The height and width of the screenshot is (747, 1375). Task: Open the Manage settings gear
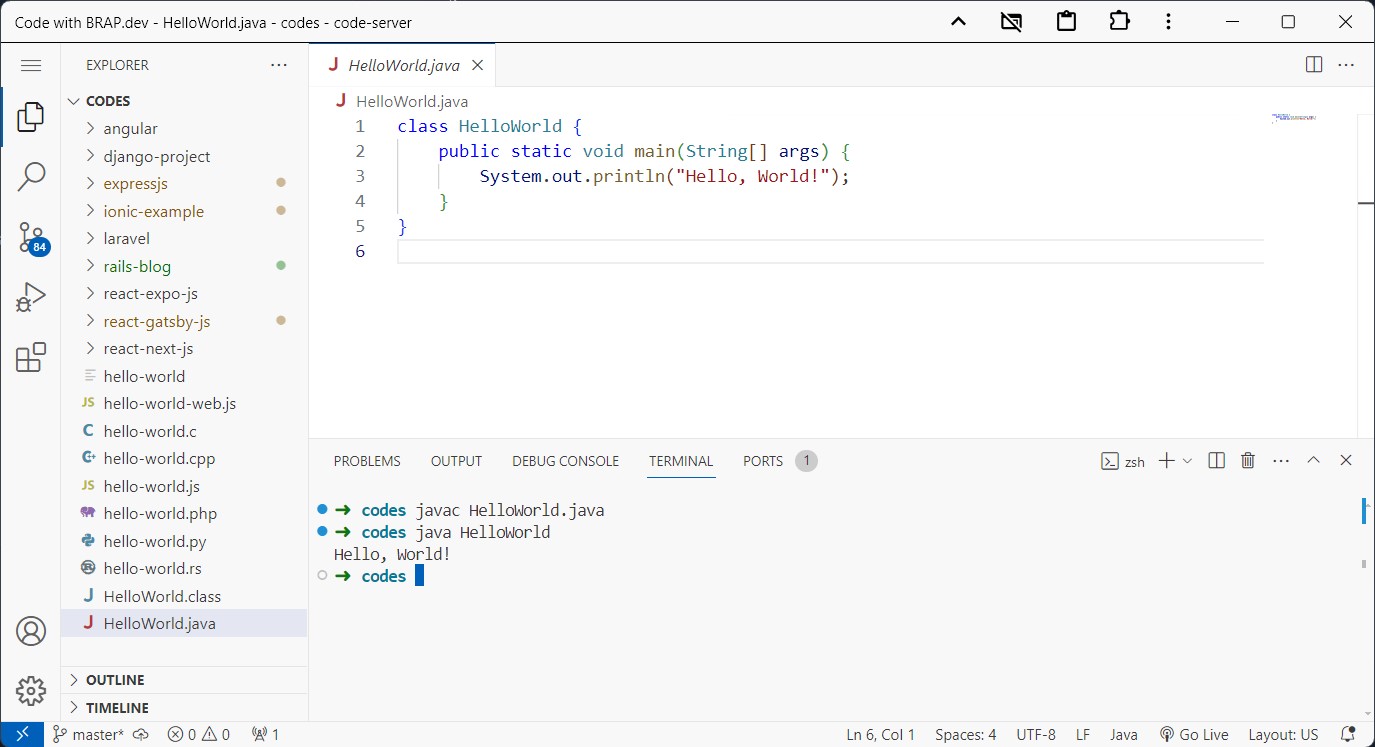coord(30,691)
